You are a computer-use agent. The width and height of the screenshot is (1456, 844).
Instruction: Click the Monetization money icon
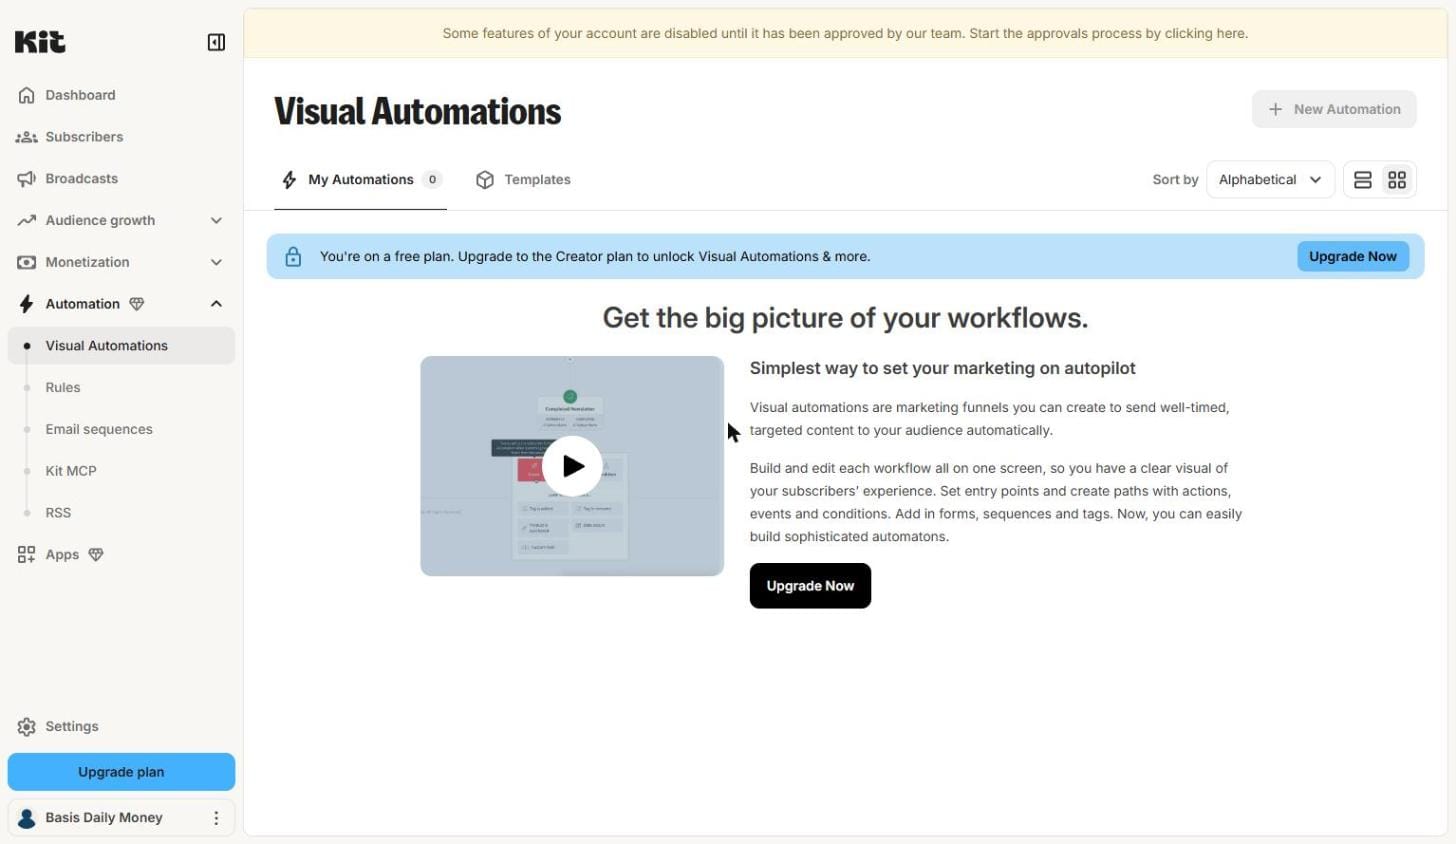[27, 262]
